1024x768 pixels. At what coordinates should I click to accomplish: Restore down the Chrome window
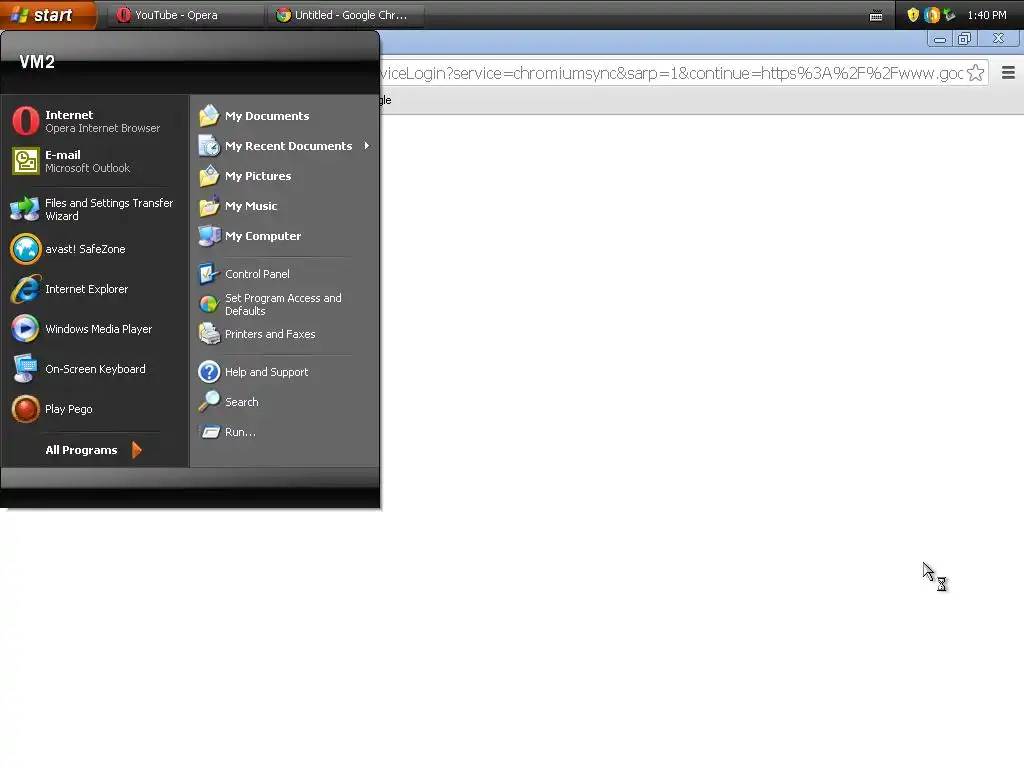click(x=965, y=39)
